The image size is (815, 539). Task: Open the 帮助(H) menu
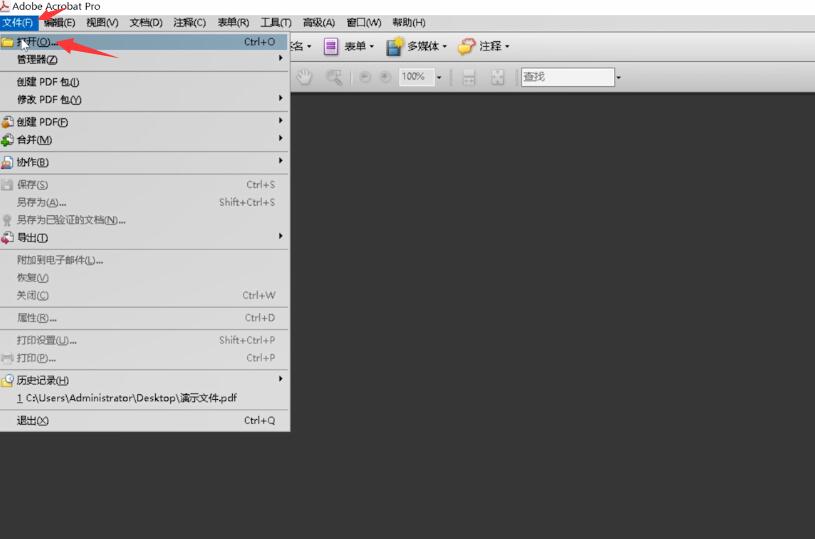[x=409, y=23]
